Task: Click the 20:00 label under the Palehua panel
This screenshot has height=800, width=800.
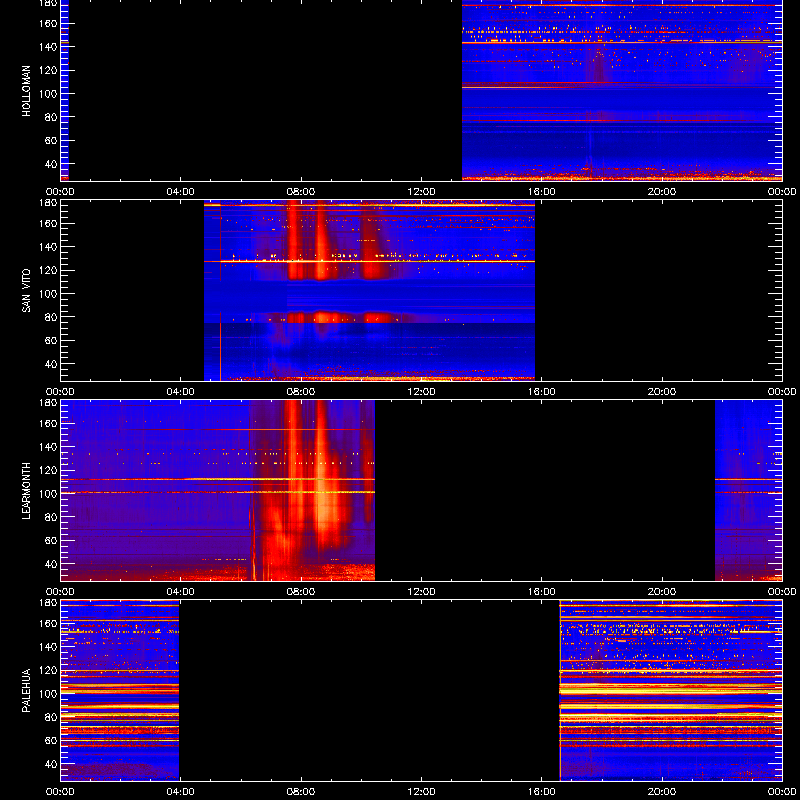Action: pyautogui.click(x=662, y=792)
